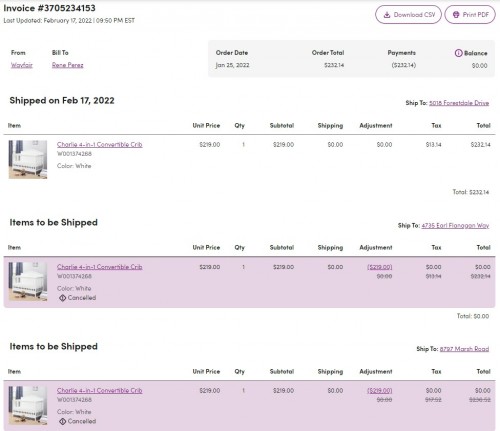Click the Cancelled status icon in last section
The height and width of the screenshot is (431, 500).
(x=62, y=421)
